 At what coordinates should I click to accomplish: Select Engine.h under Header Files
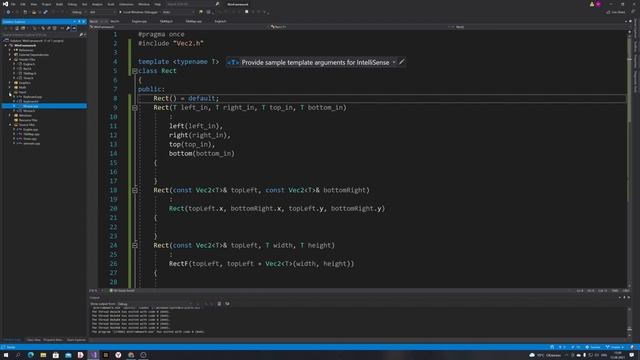coord(29,64)
